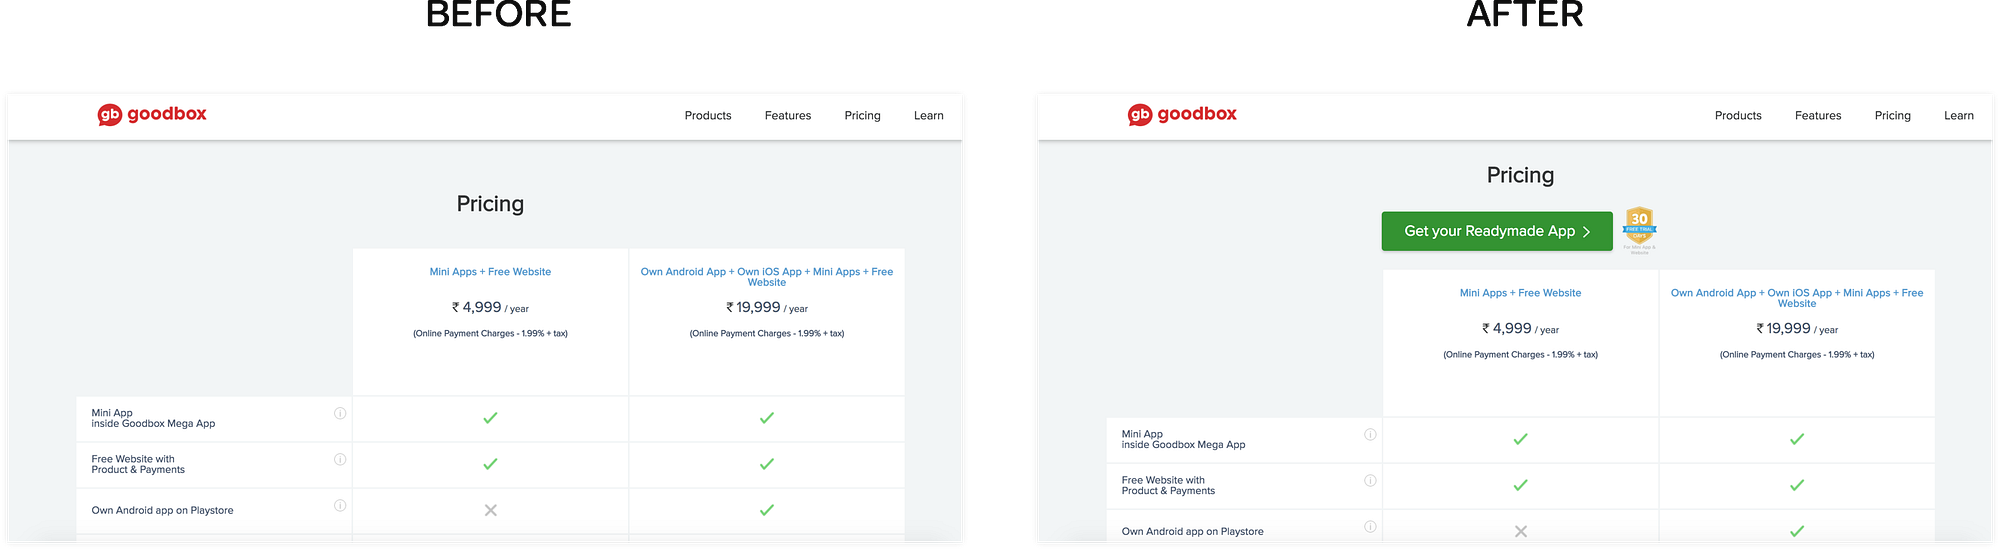Click the Pricing heading in the AFTER page
The height and width of the screenshot is (550, 2000).
tap(1520, 175)
